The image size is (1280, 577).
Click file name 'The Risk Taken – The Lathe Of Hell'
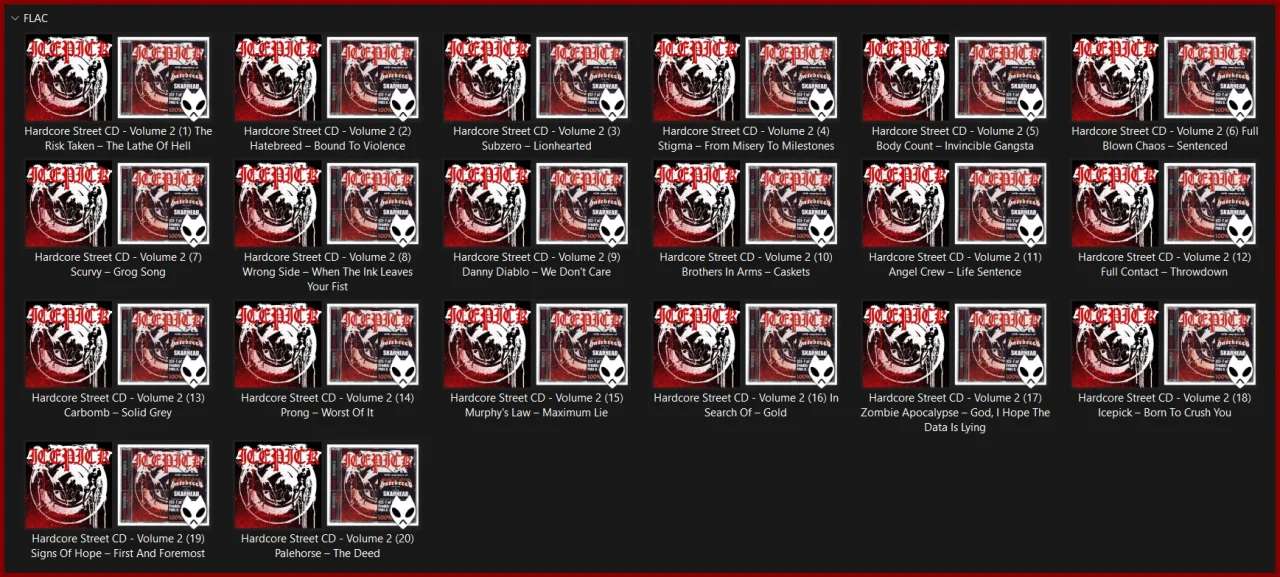pos(118,138)
